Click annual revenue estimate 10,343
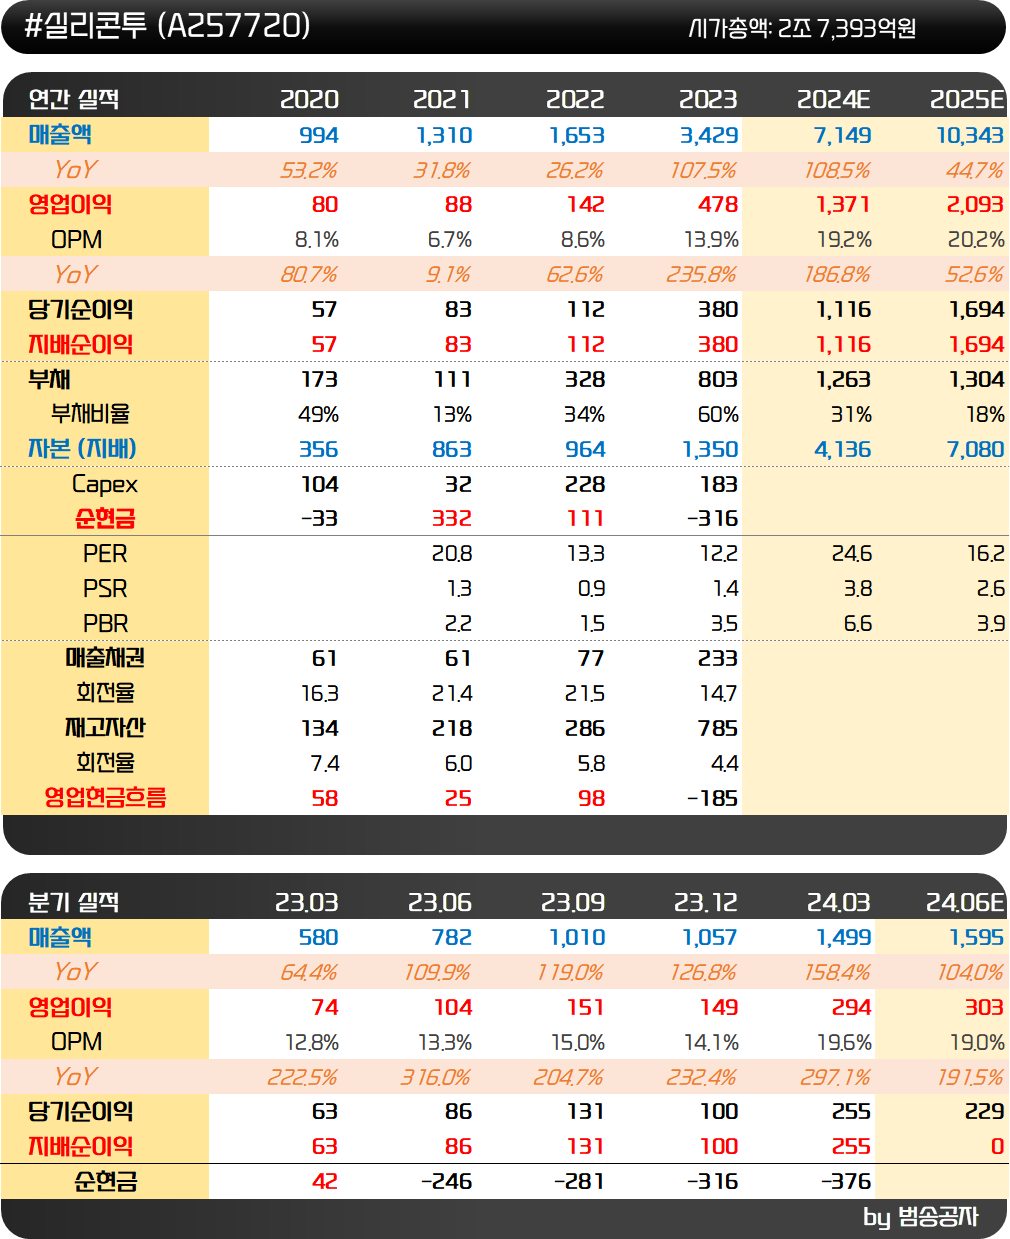 pos(970,135)
